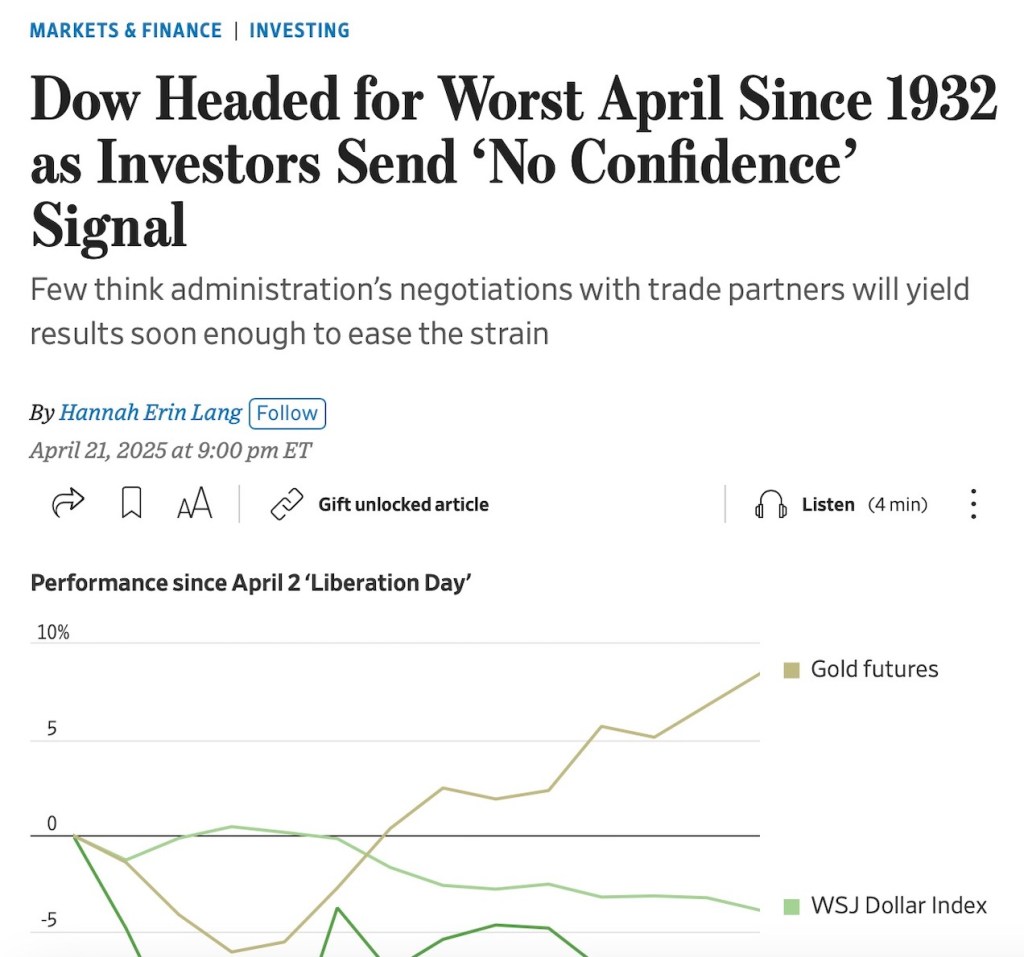The width and height of the screenshot is (1024, 957).
Task: Follow the author with the Follow button
Action: [x=287, y=413]
